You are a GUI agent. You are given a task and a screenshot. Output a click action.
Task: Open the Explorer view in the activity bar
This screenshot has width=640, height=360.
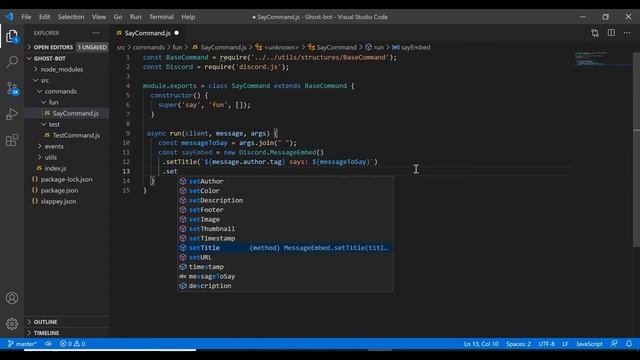pyautogui.click(x=12, y=36)
